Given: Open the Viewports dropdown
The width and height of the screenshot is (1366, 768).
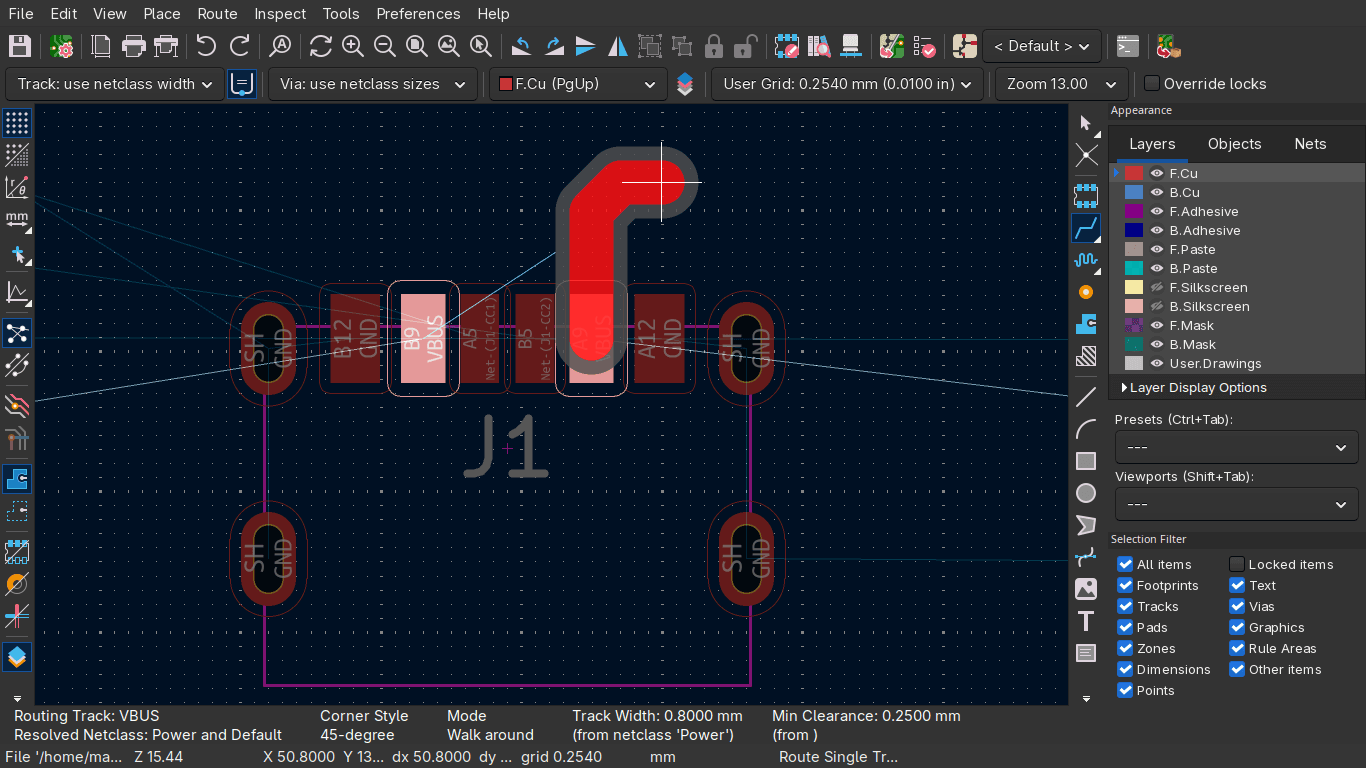Looking at the screenshot, I should pyautogui.click(x=1236, y=504).
